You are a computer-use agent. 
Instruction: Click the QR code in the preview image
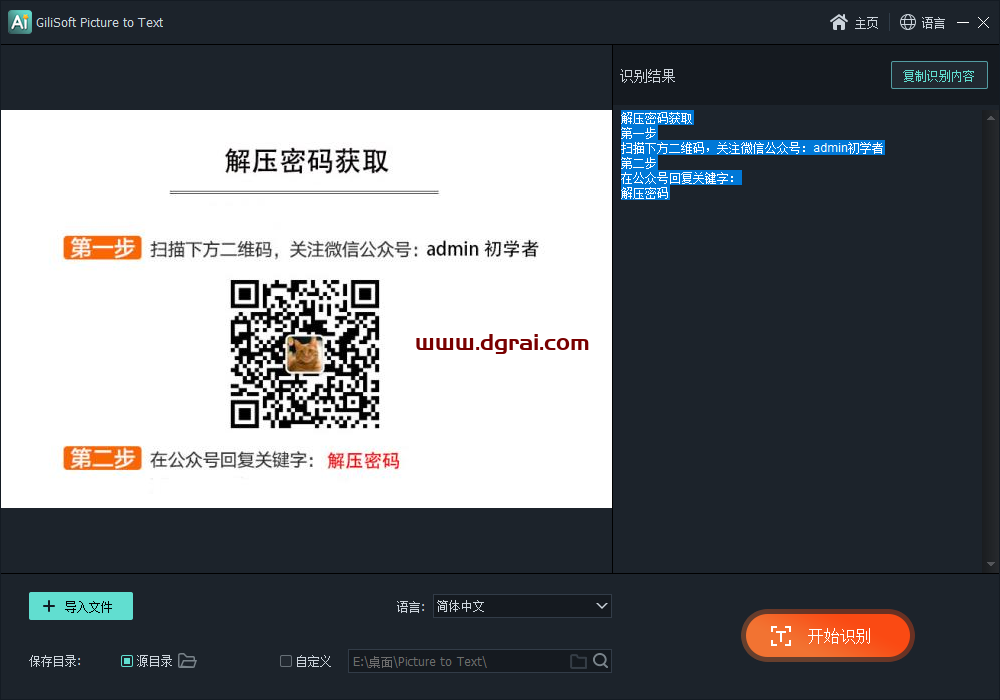point(305,354)
